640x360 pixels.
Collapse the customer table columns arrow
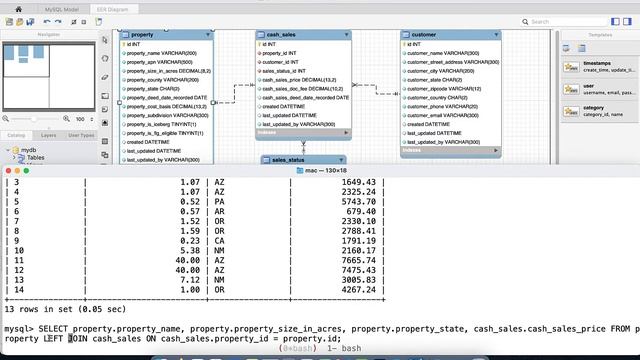click(496, 35)
